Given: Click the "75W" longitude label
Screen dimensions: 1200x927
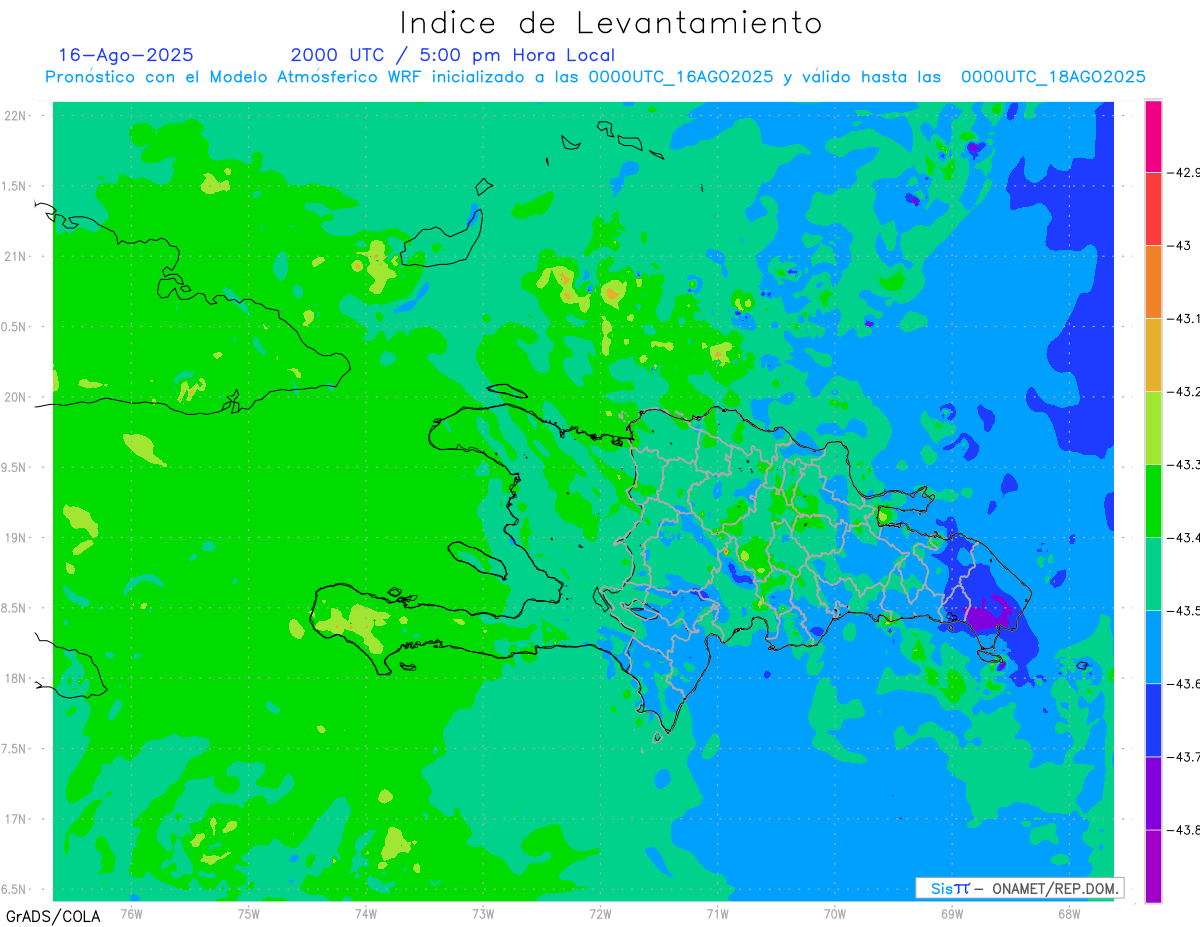Looking at the screenshot, I should 248,913.
